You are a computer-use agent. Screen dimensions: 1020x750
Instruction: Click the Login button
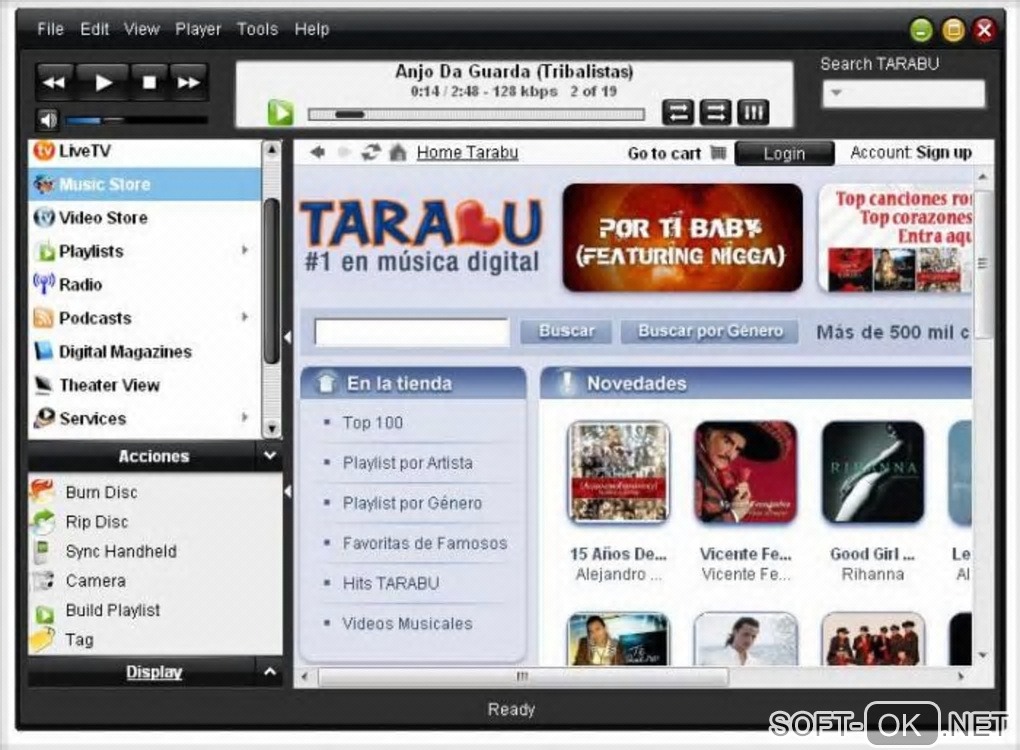[784, 154]
